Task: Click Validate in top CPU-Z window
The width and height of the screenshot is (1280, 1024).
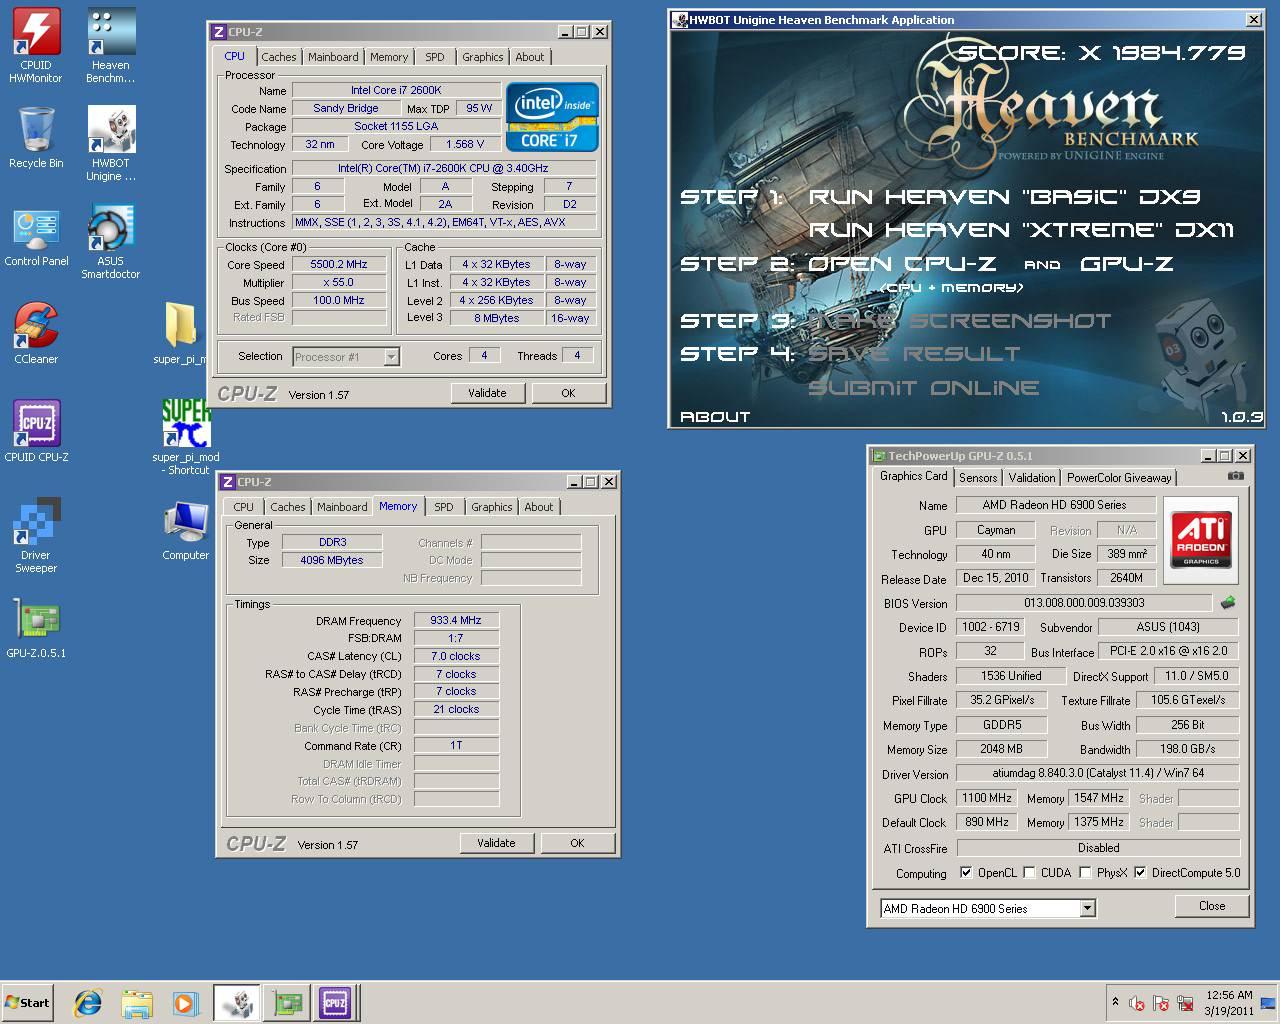Action: (487, 393)
